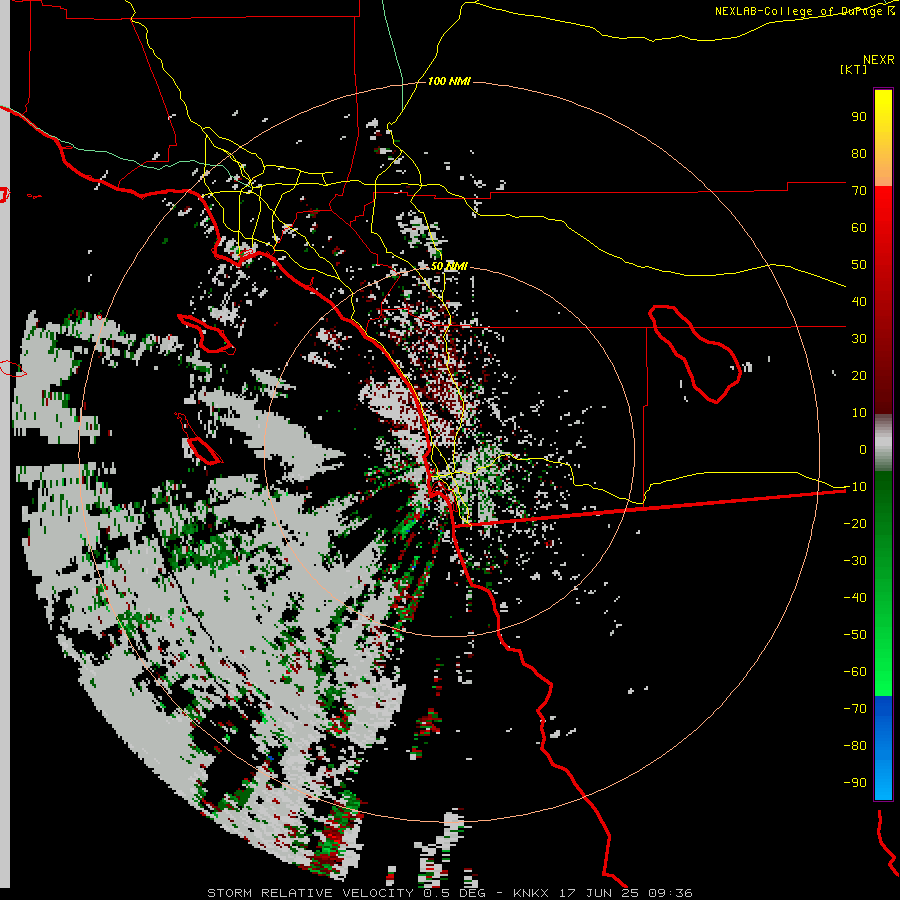900x900 pixels.
Task: Click the 100 NMI range ring label
Action: [449, 81]
